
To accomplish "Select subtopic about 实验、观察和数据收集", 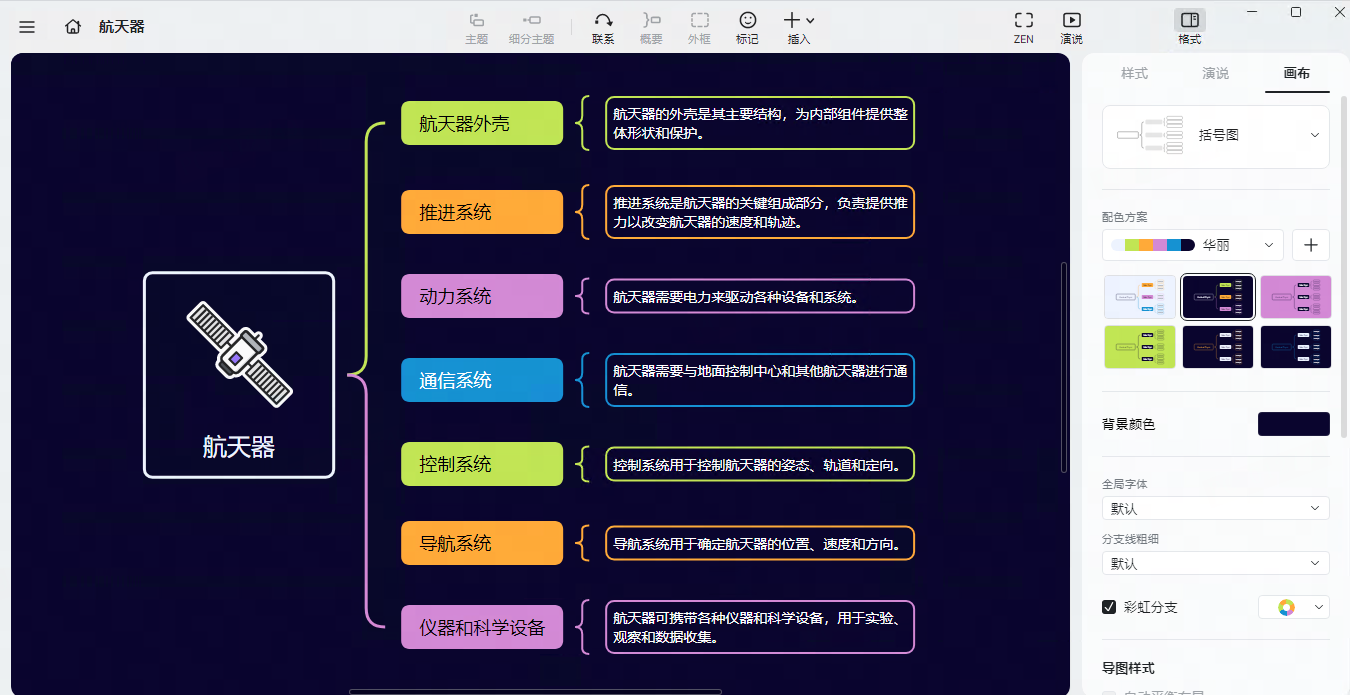I will [x=760, y=627].
